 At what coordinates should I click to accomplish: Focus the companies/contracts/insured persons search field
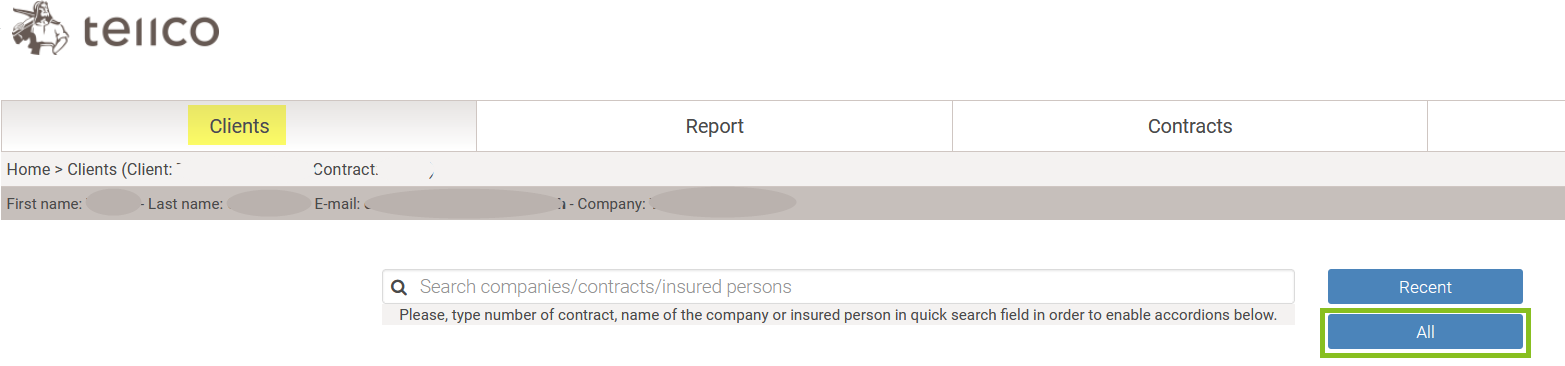pos(838,287)
